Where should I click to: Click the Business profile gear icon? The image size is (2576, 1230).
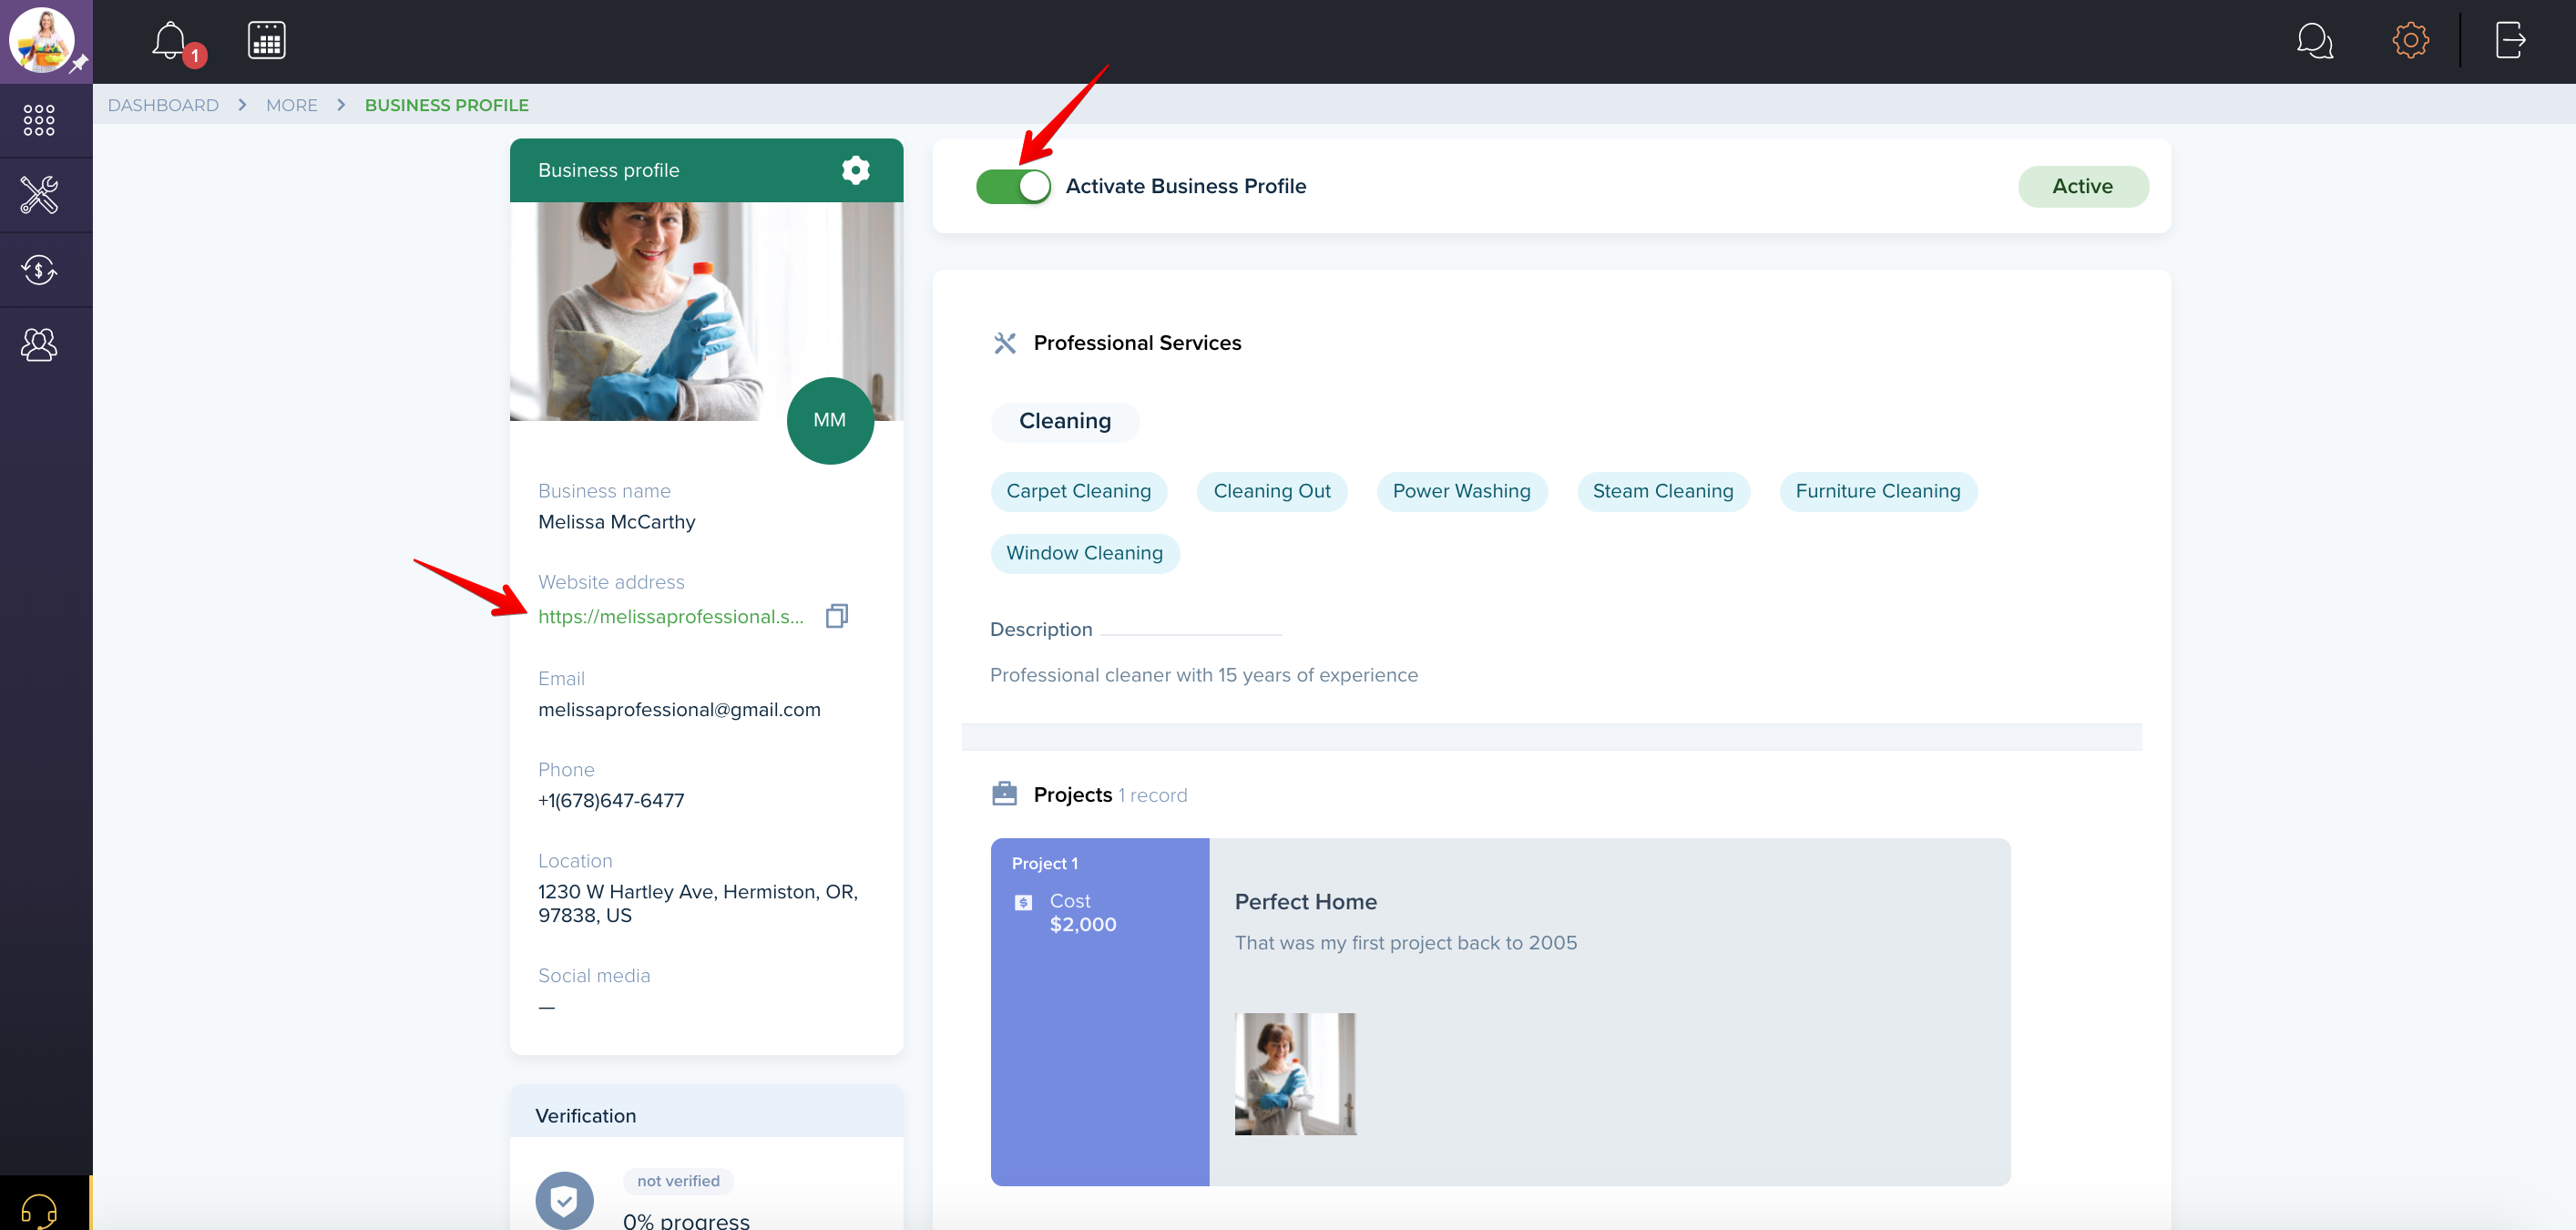(855, 170)
